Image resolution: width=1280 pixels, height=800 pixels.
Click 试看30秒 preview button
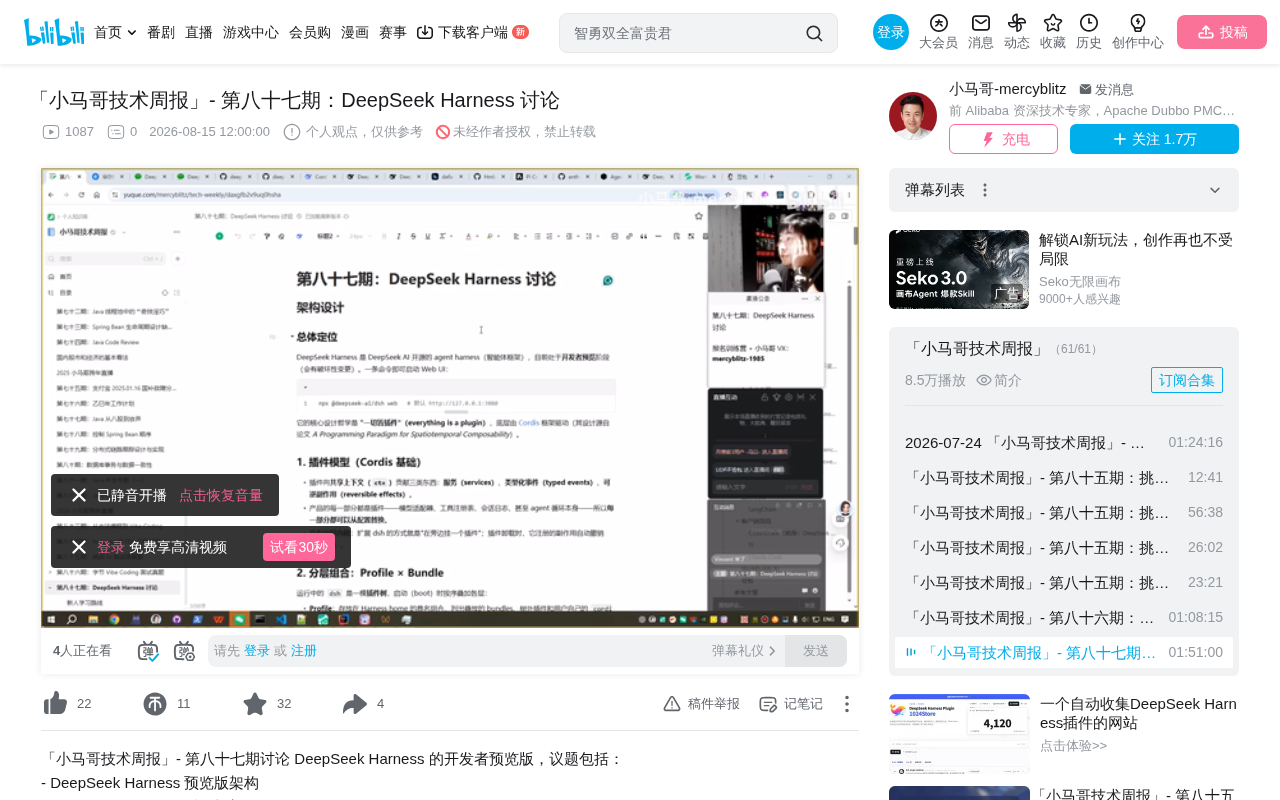[299, 547]
